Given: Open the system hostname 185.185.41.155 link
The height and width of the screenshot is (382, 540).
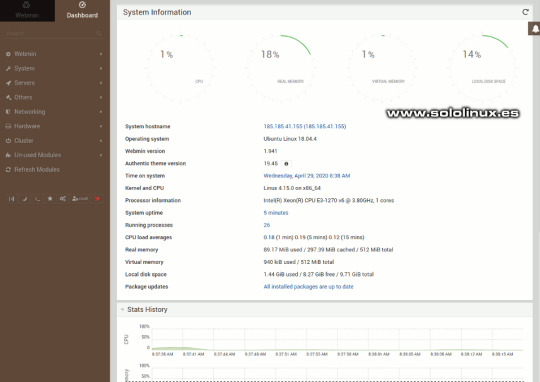Looking at the screenshot, I should [305, 126].
